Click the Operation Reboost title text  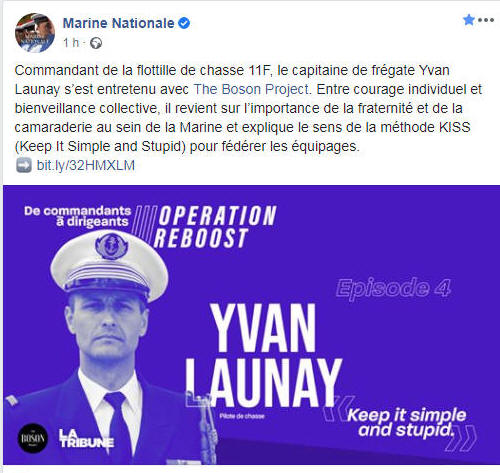(x=215, y=227)
